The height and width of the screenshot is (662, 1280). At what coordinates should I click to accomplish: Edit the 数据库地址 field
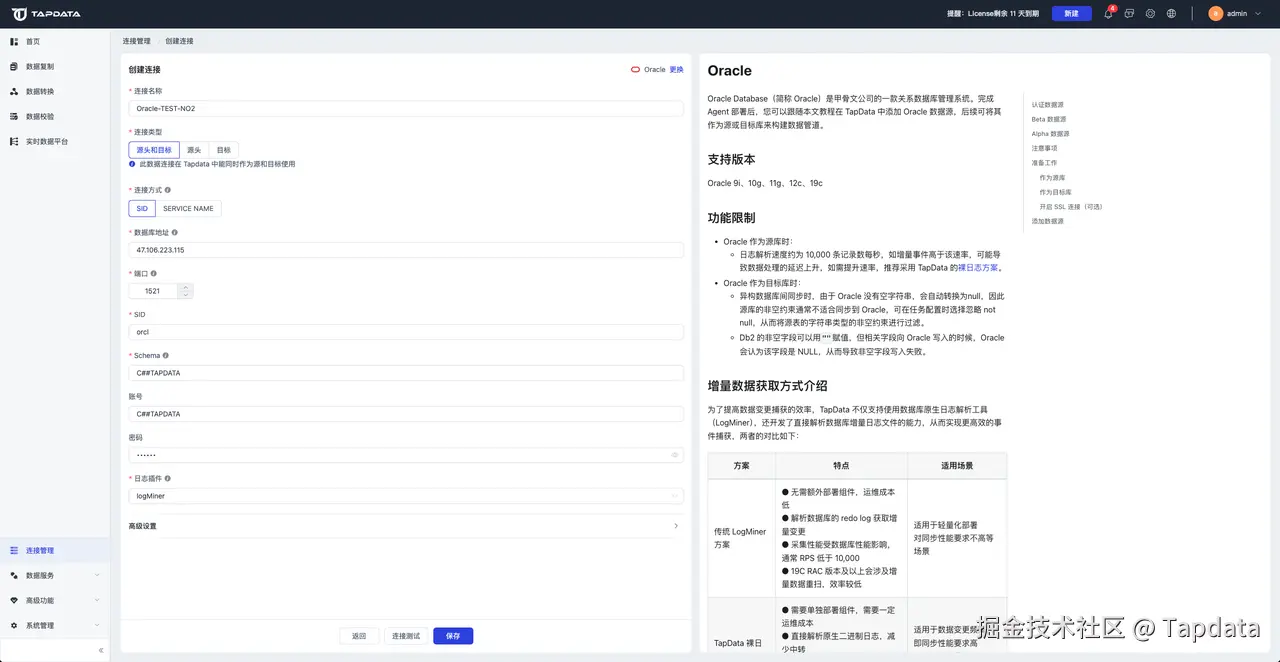coord(406,250)
